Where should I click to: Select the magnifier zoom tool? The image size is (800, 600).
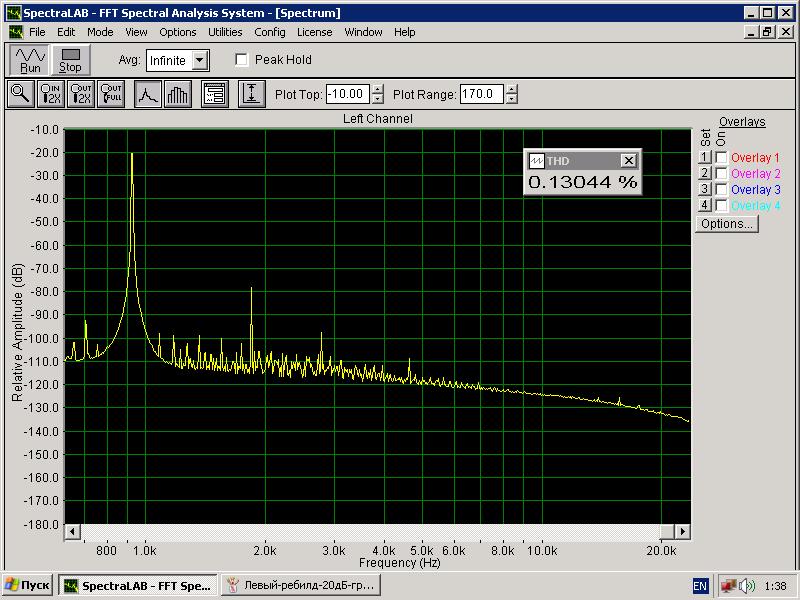click(20, 94)
